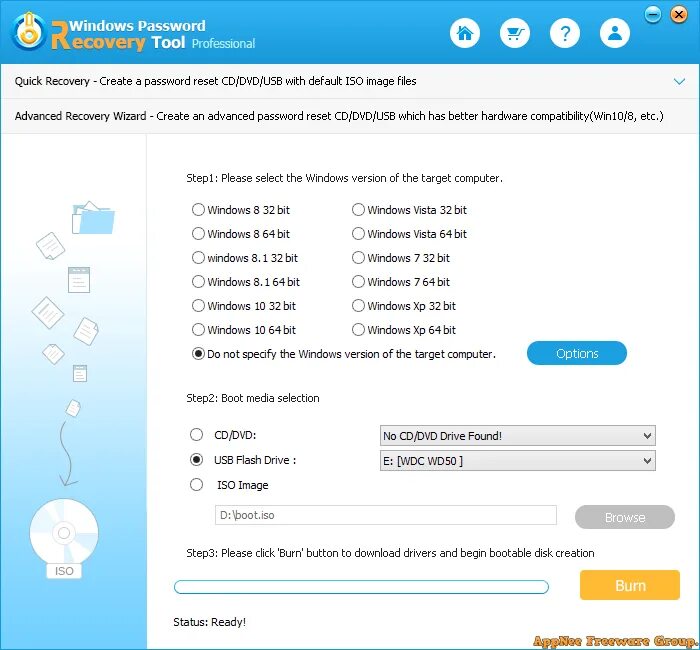Select Windows Xp 32 bit
Image resolution: width=700 pixels, height=650 pixels.
click(x=404, y=306)
